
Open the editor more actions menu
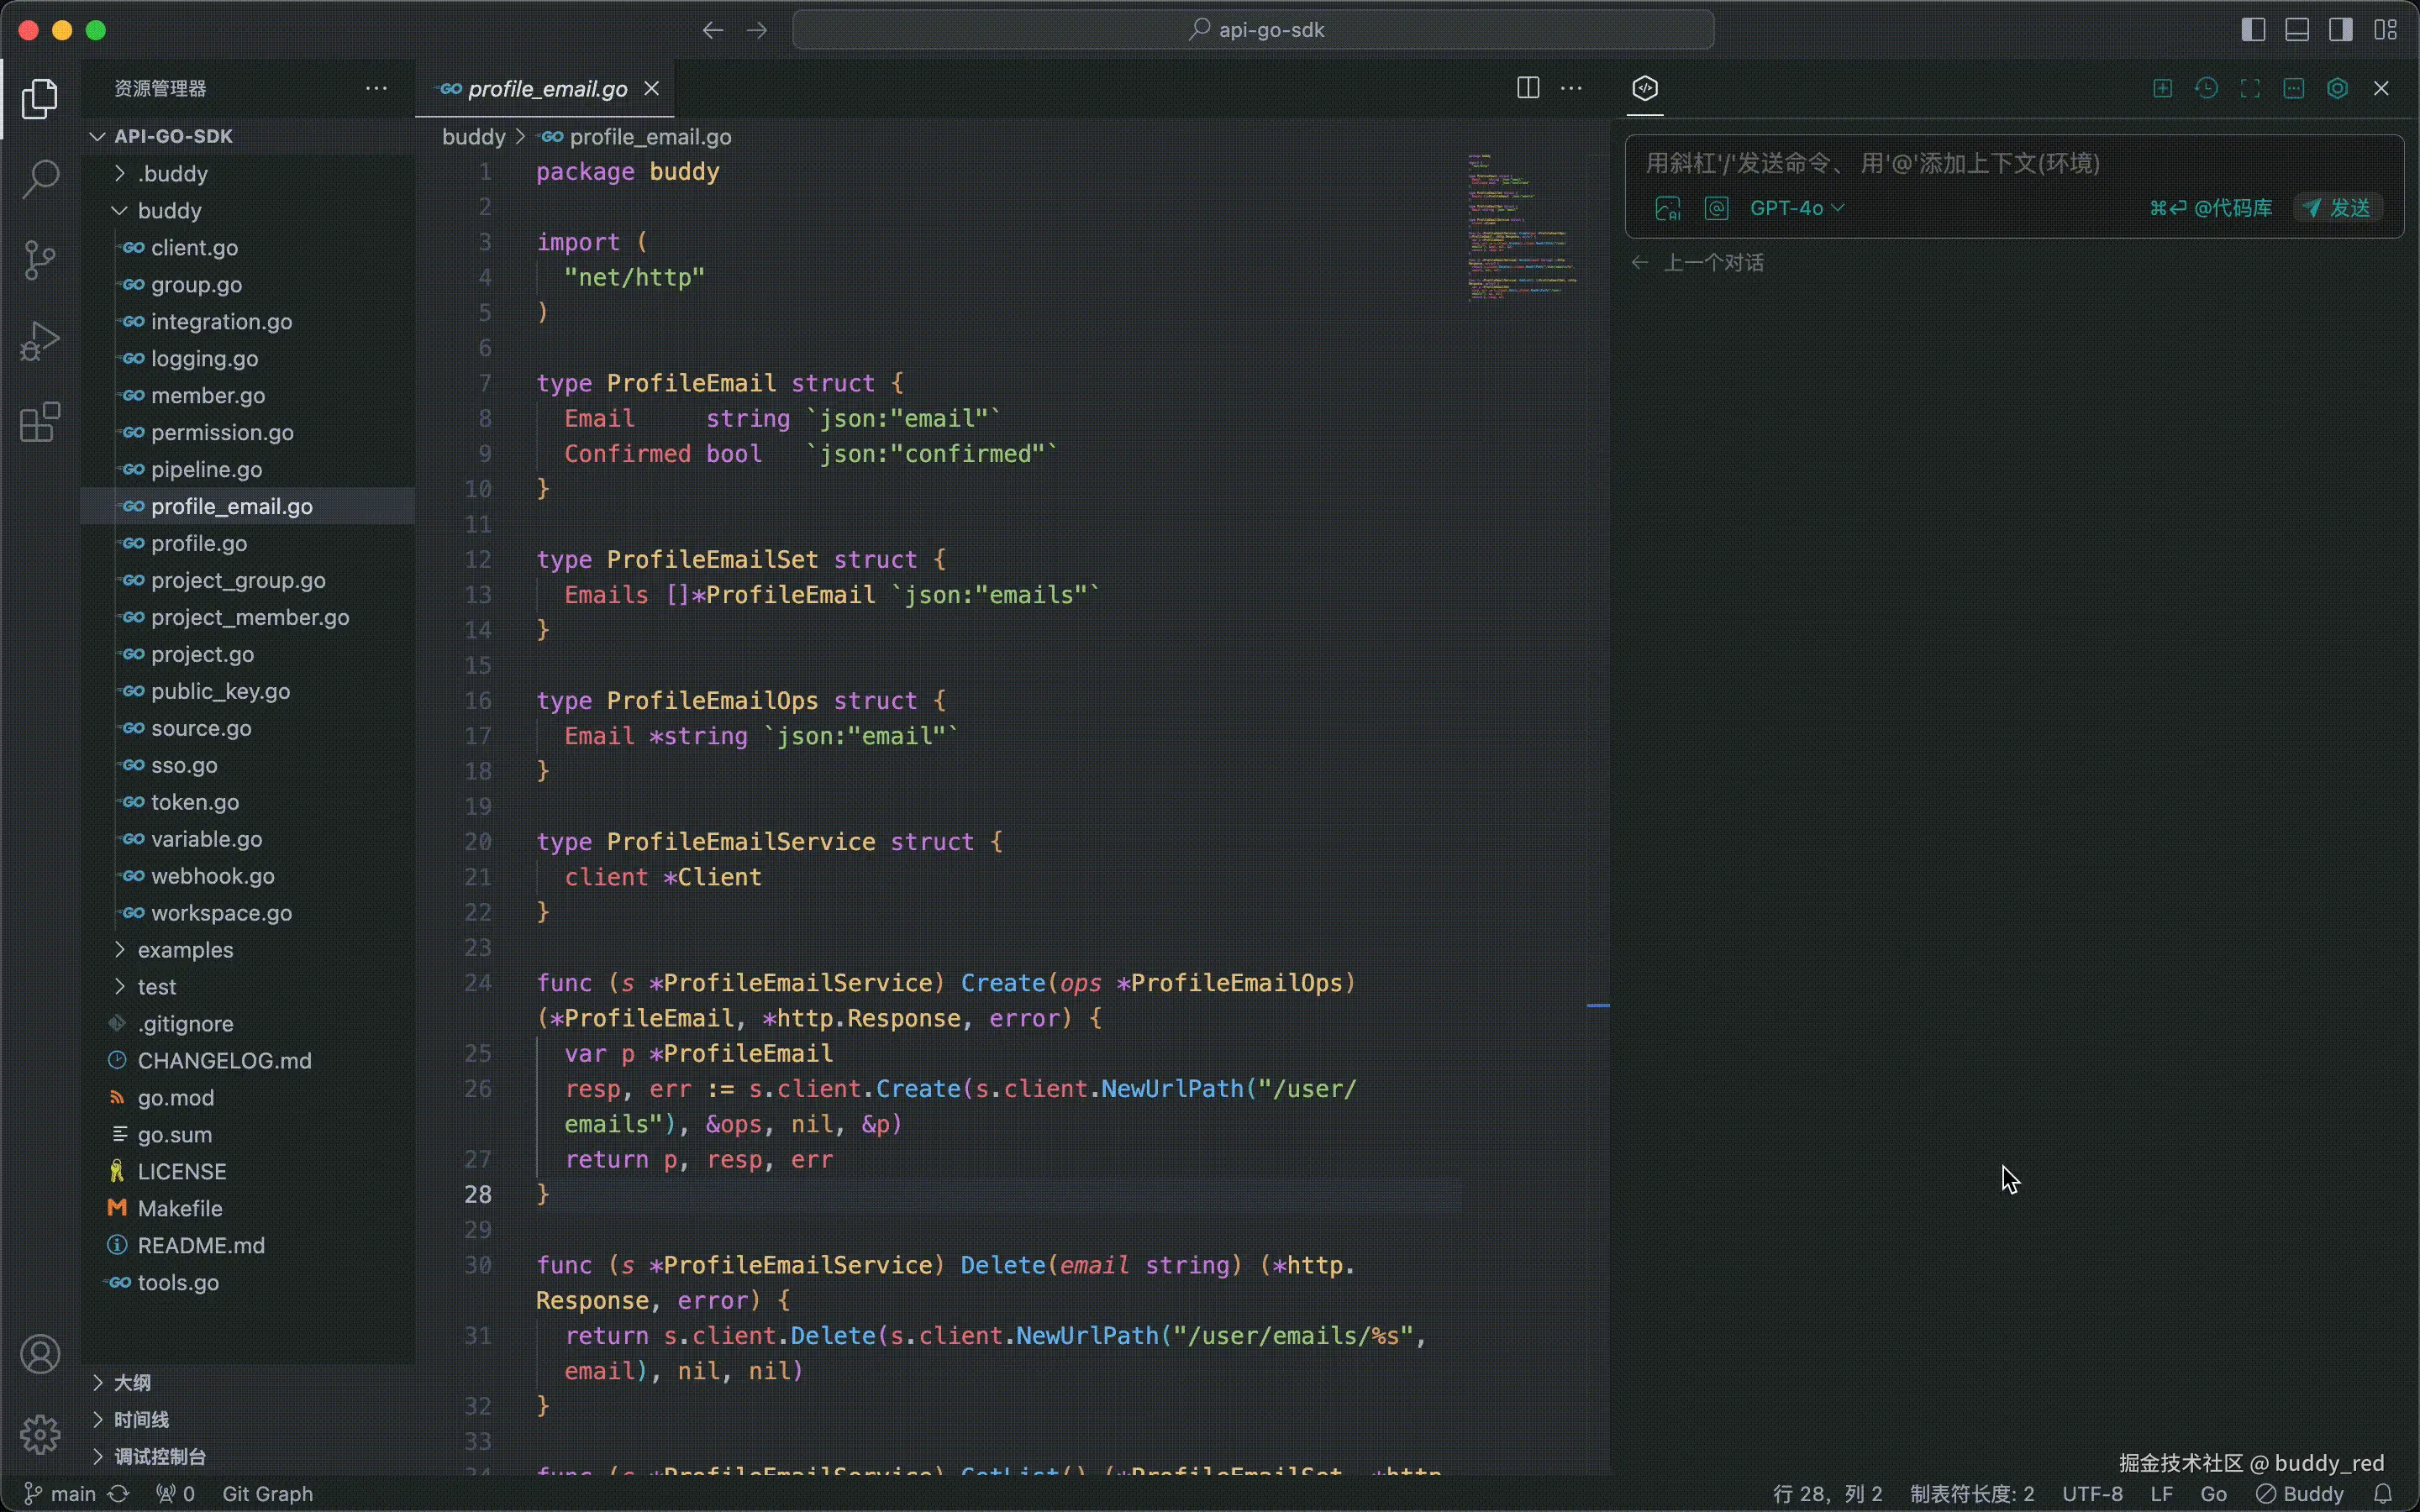[x=1570, y=88]
